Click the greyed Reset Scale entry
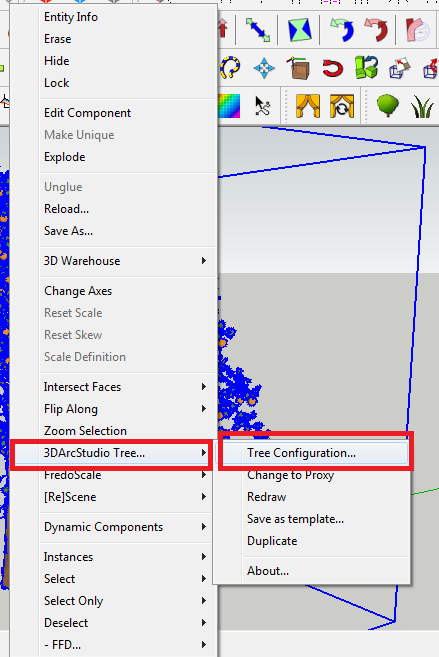This screenshot has height=657, width=439. 127,313
